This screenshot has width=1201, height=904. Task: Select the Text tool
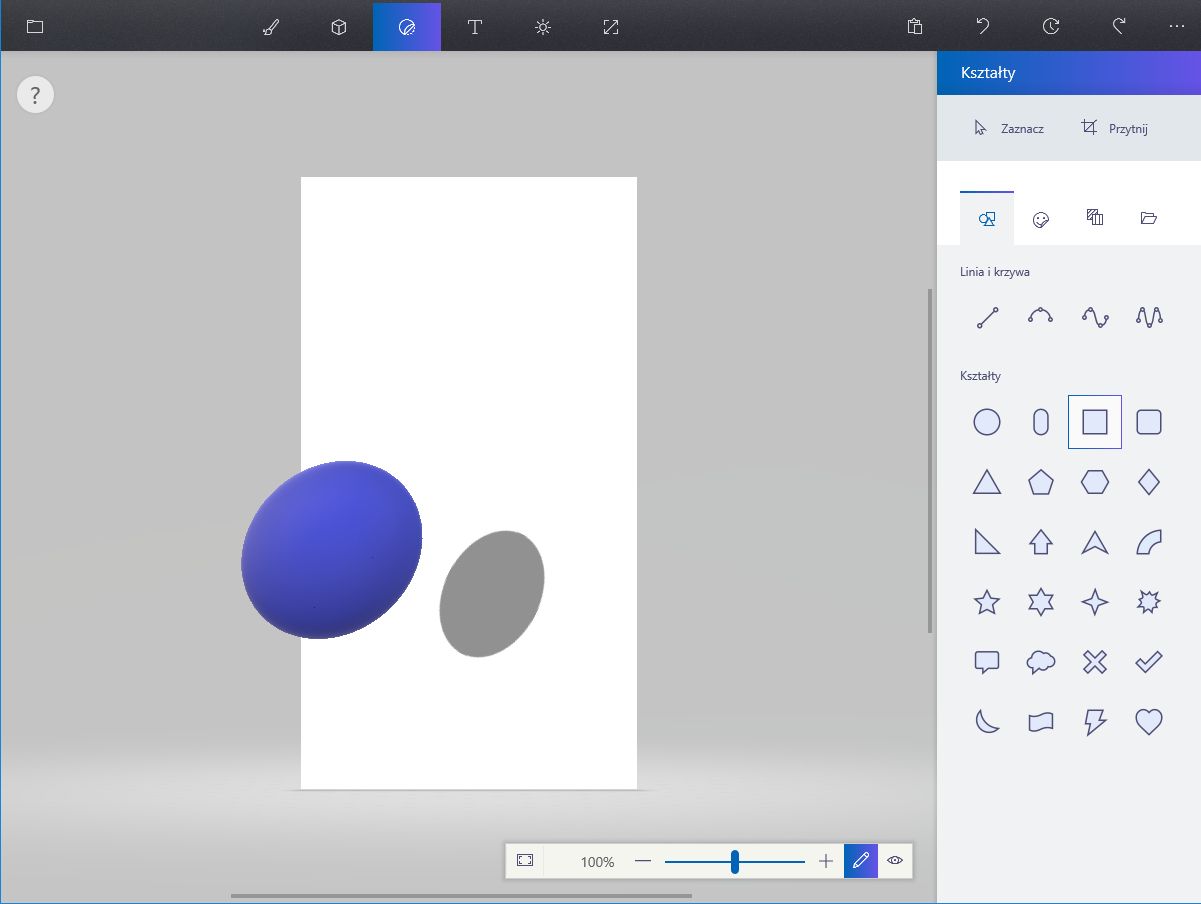click(474, 27)
